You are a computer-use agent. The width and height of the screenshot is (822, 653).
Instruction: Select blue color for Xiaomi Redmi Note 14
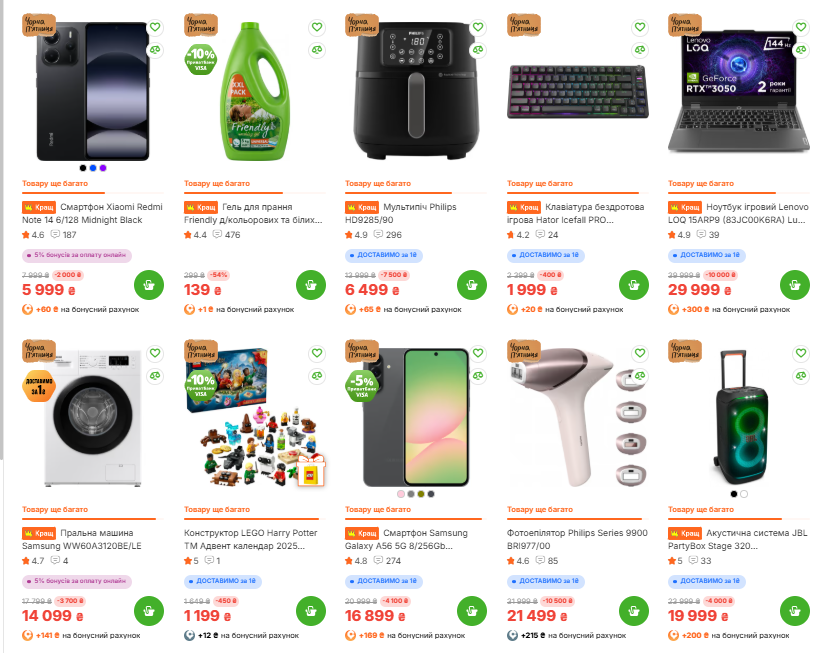tap(93, 168)
